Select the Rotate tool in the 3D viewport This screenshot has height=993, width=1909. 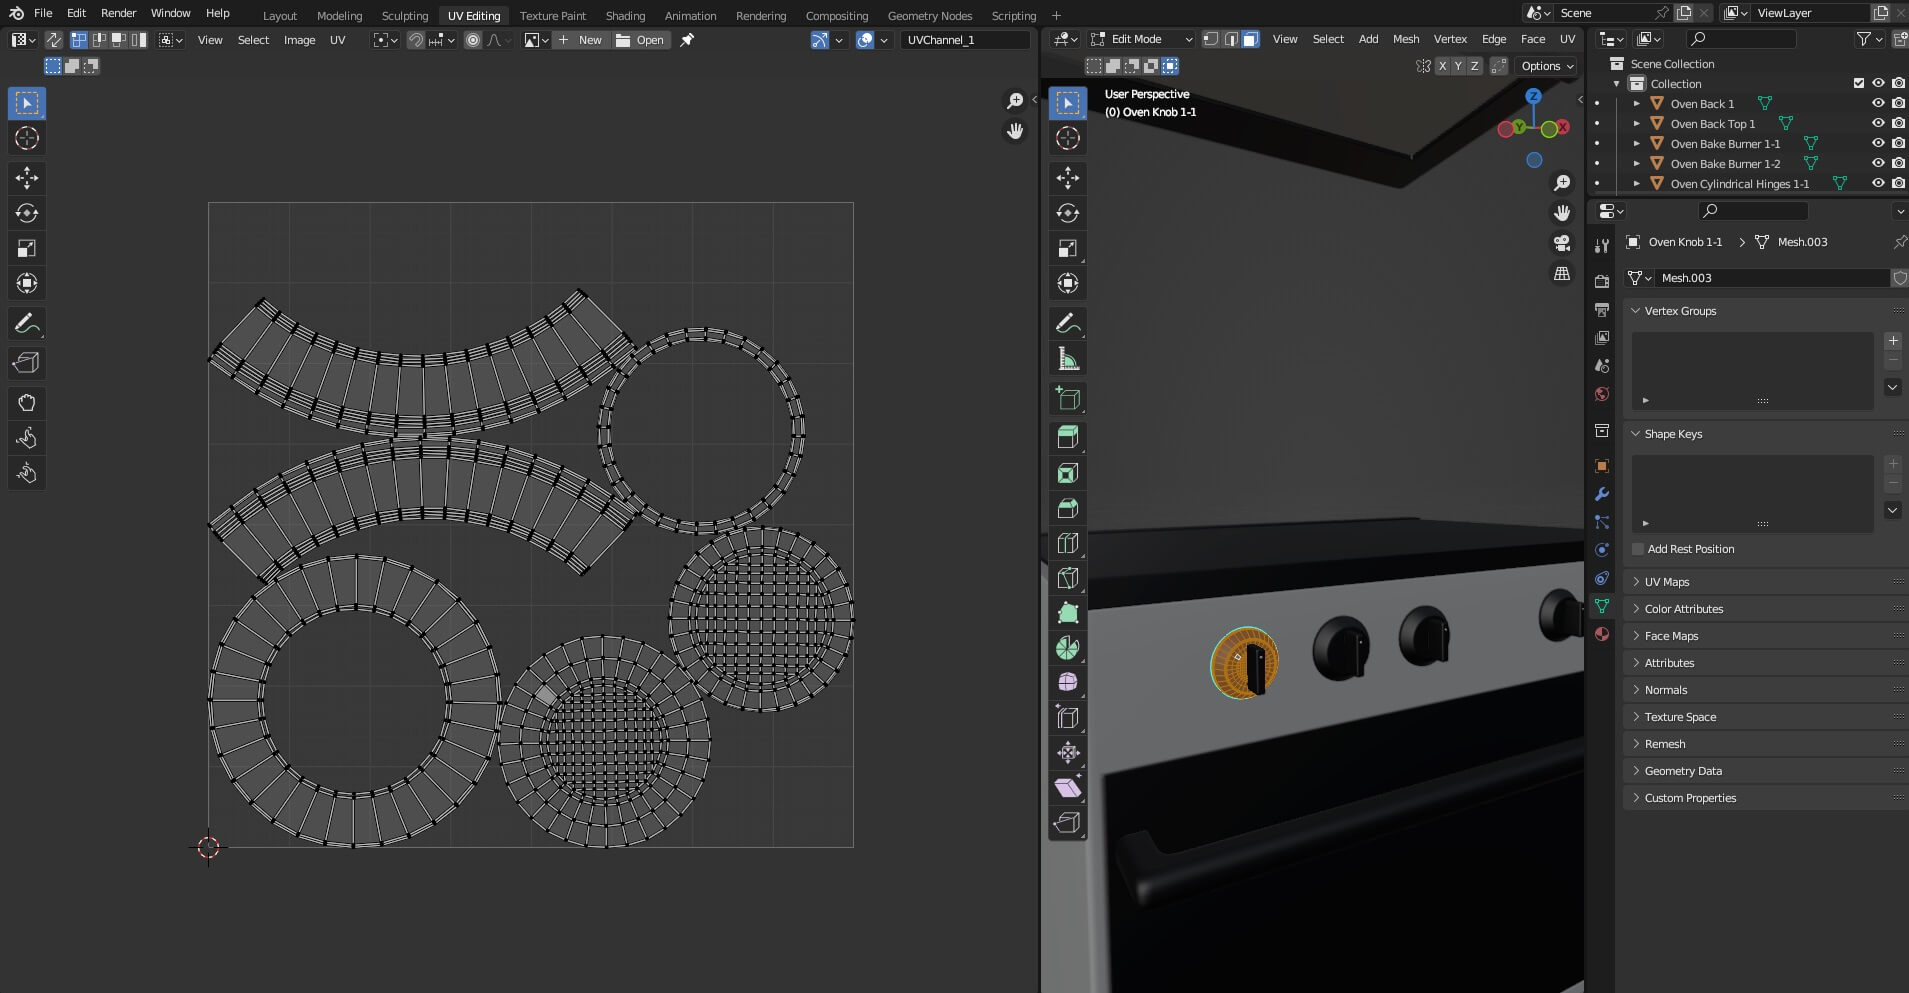[1068, 213]
